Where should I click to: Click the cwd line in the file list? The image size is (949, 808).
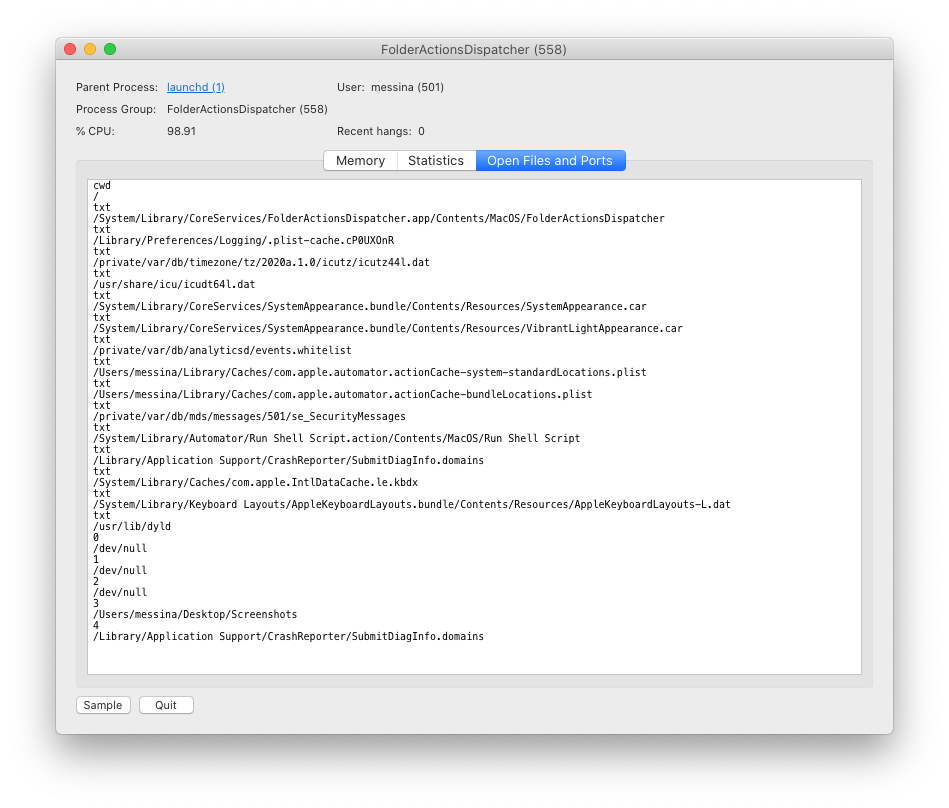click(102, 186)
